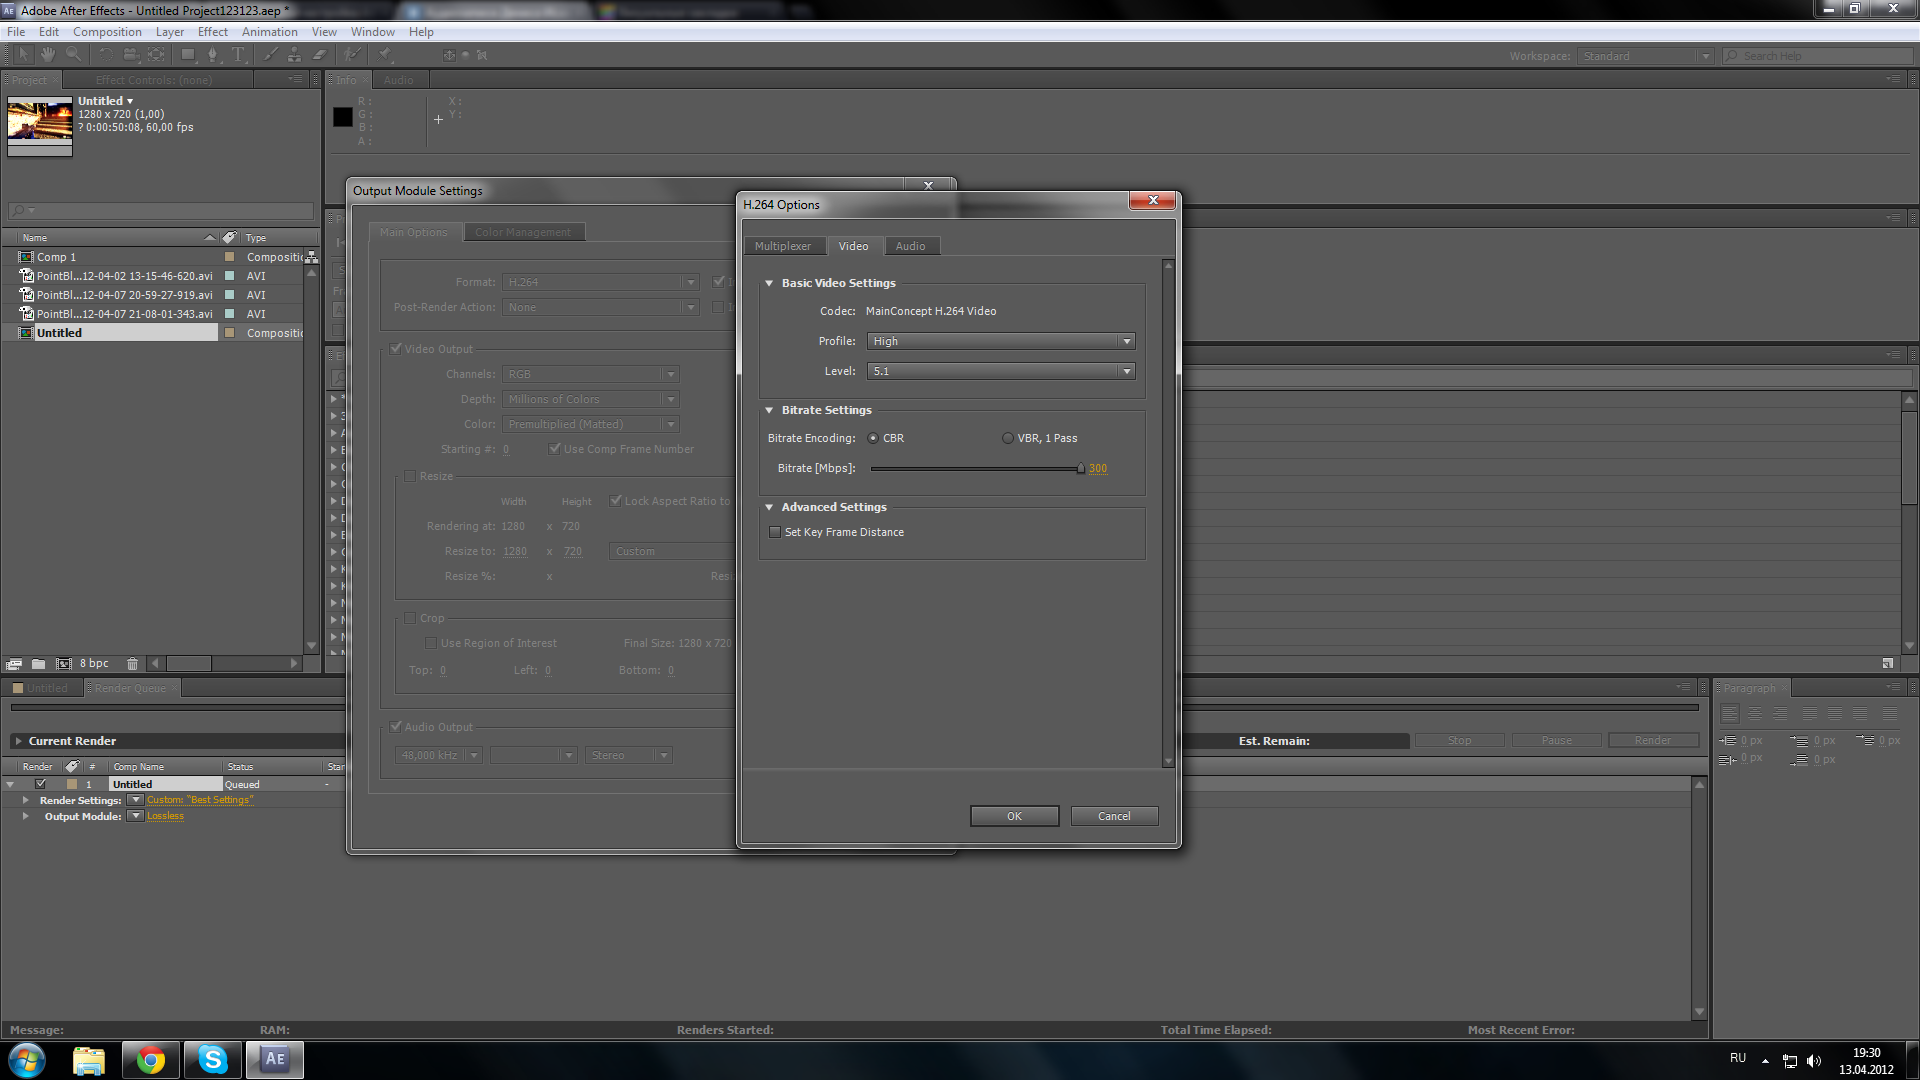Open the Profile dropdown in H.264 Options
1920x1080 pixels.
pyautogui.click(x=998, y=340)
